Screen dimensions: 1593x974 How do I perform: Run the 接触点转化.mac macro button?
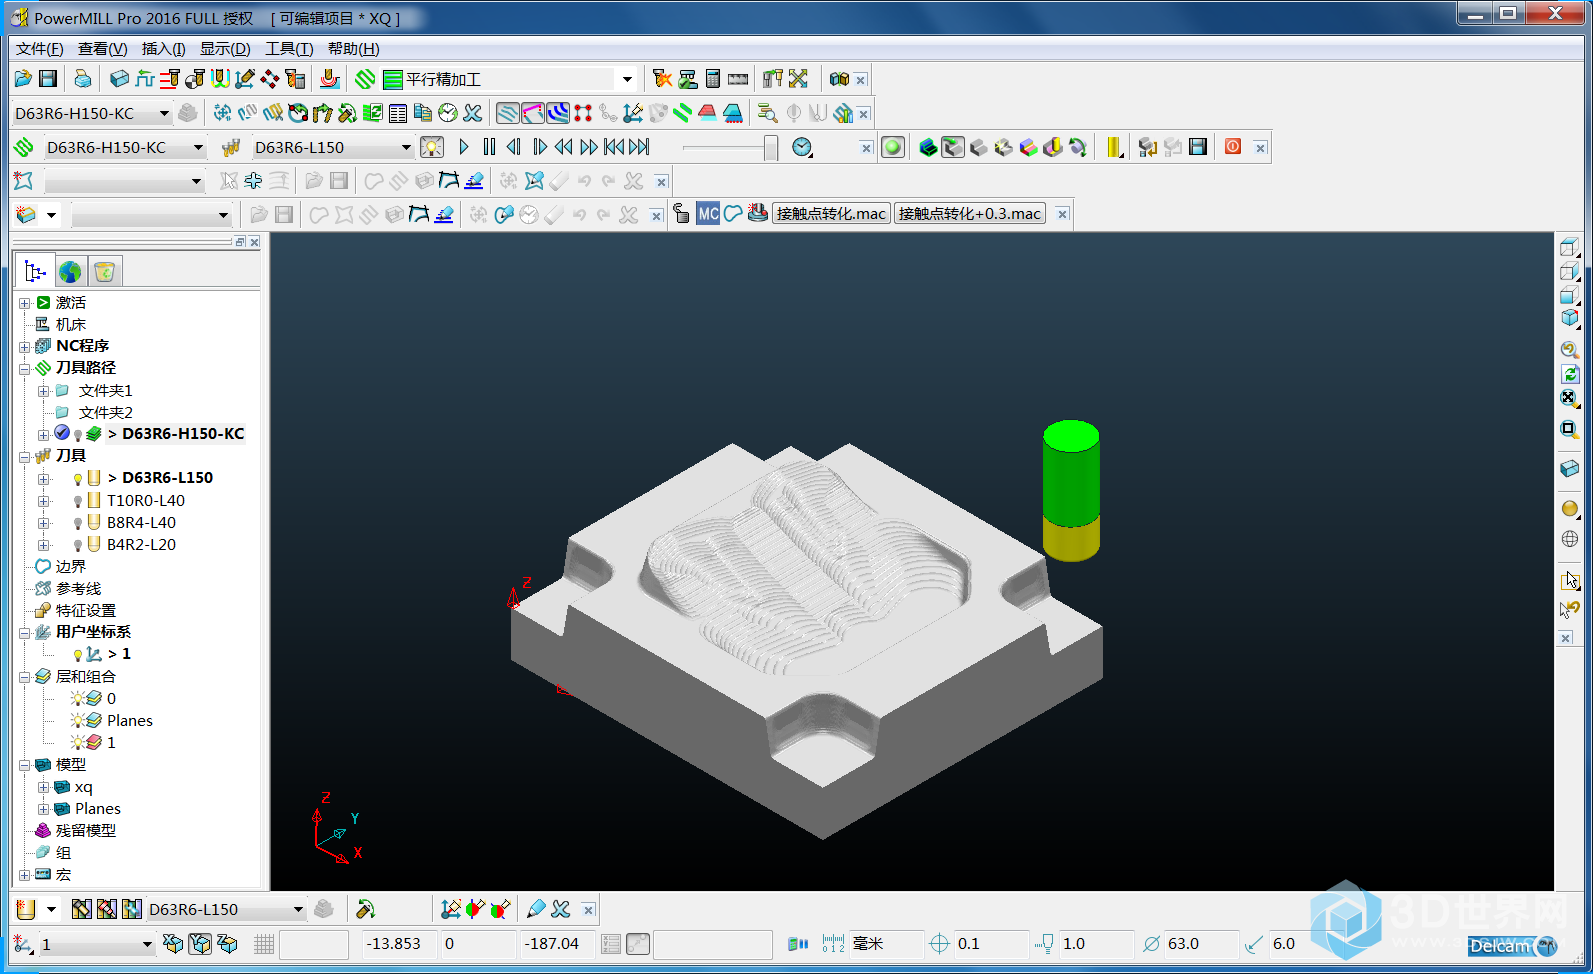pos(831,213)
